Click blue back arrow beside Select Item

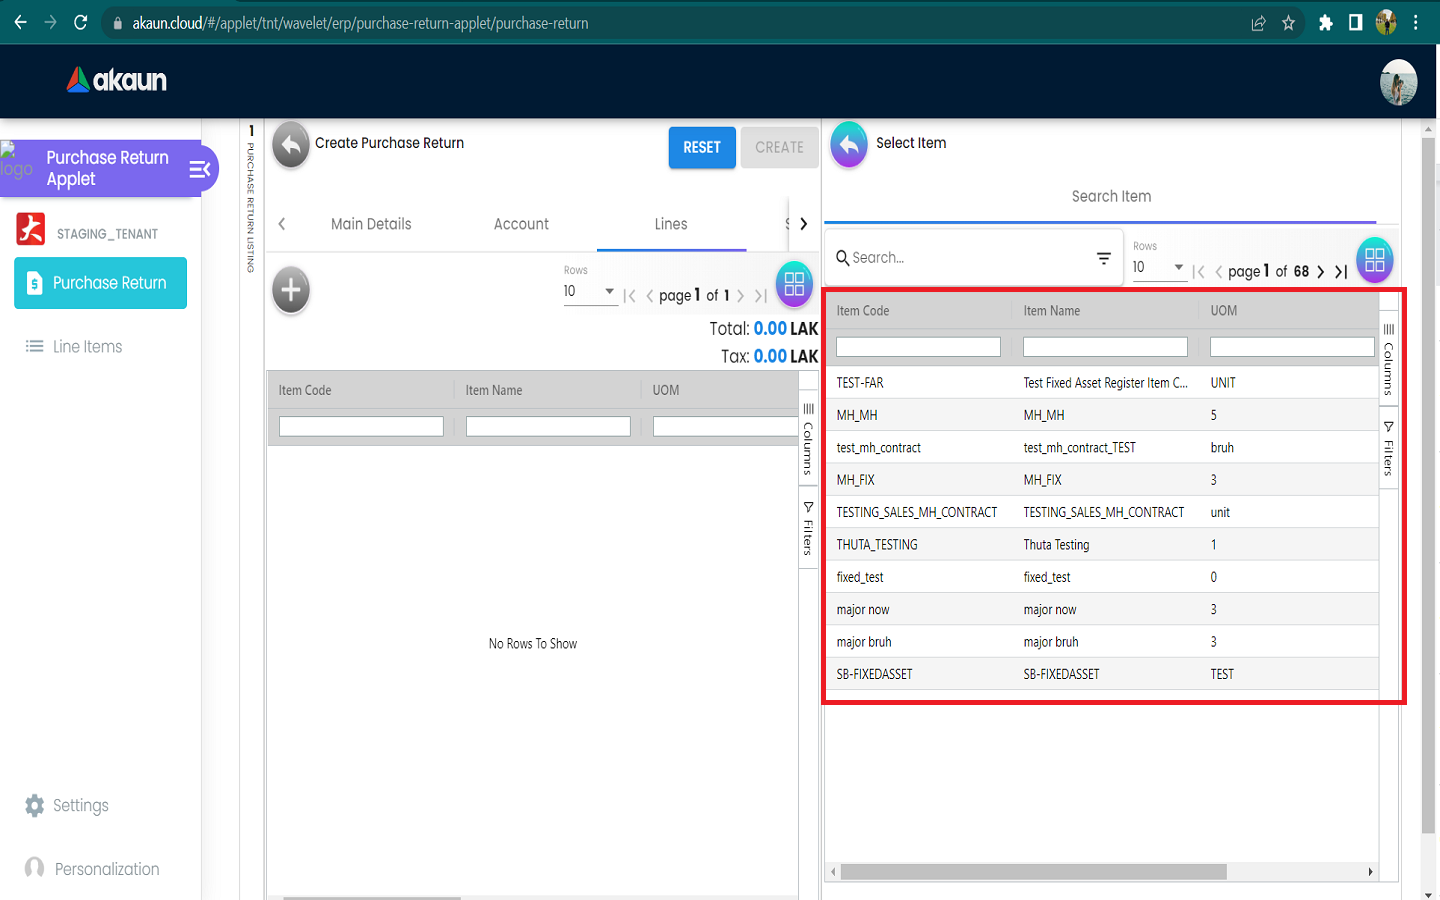point(849,146)
